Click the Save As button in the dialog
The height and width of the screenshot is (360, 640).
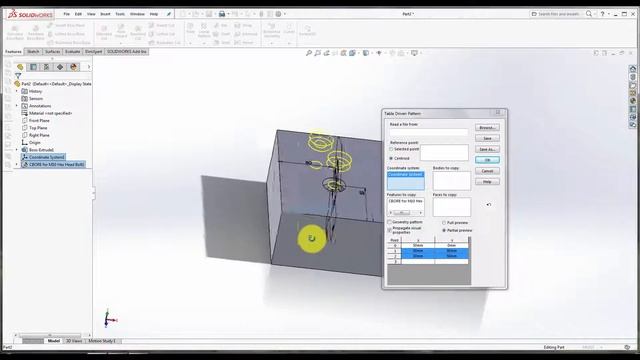tap(487, 149)
